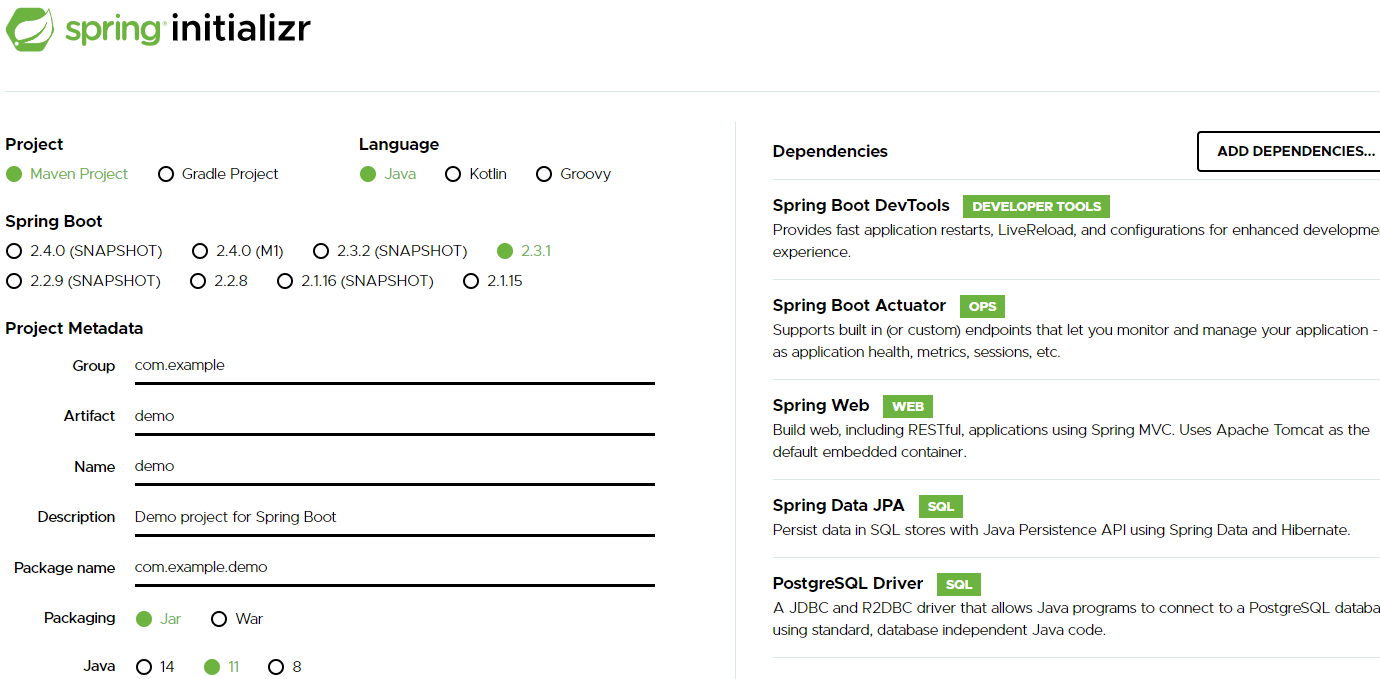The image size is (1380, 679).
Task: Edit the Group field com.example
Action: click(395, 366)
